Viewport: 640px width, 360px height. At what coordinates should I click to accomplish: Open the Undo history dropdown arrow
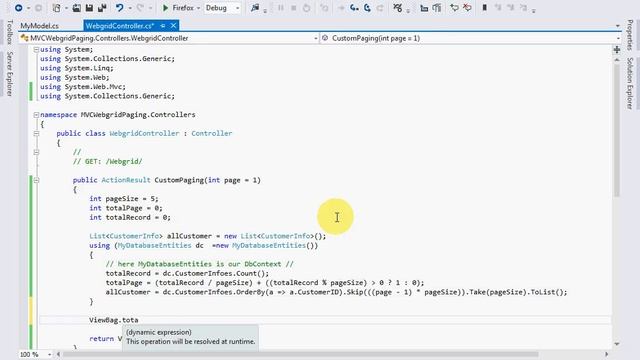130,8
